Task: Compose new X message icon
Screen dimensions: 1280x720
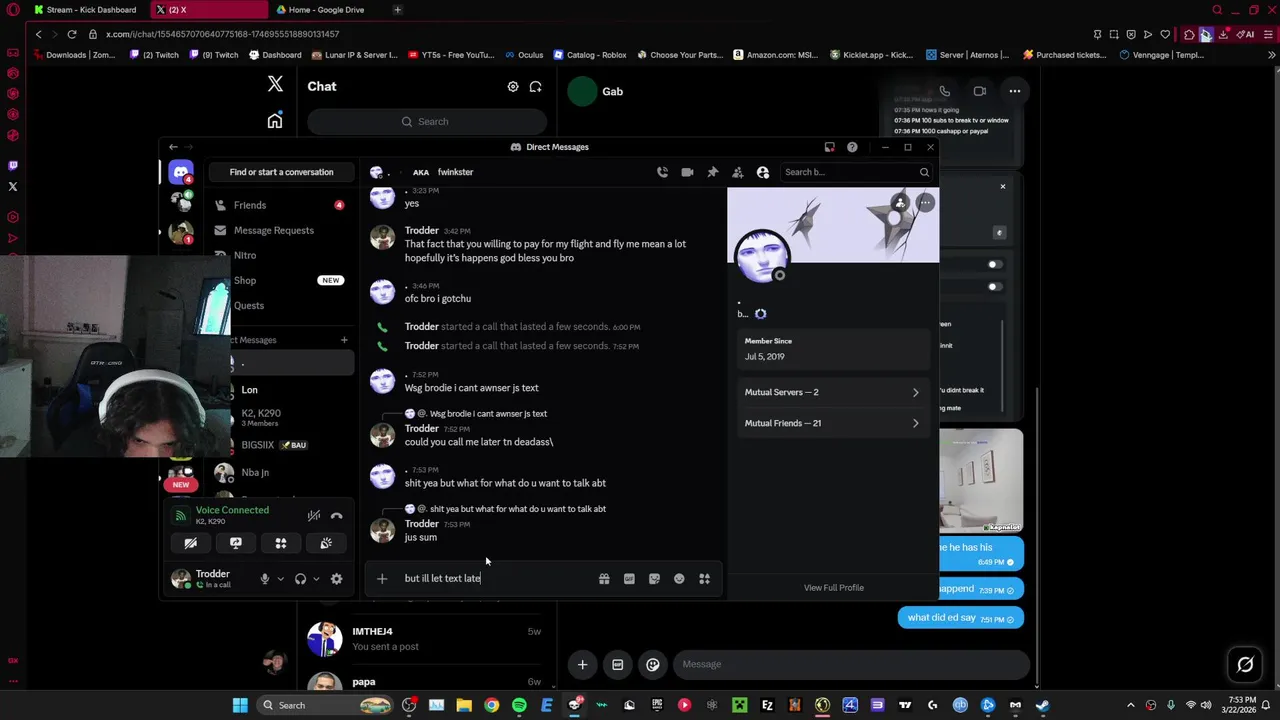Action: point(536,87)
